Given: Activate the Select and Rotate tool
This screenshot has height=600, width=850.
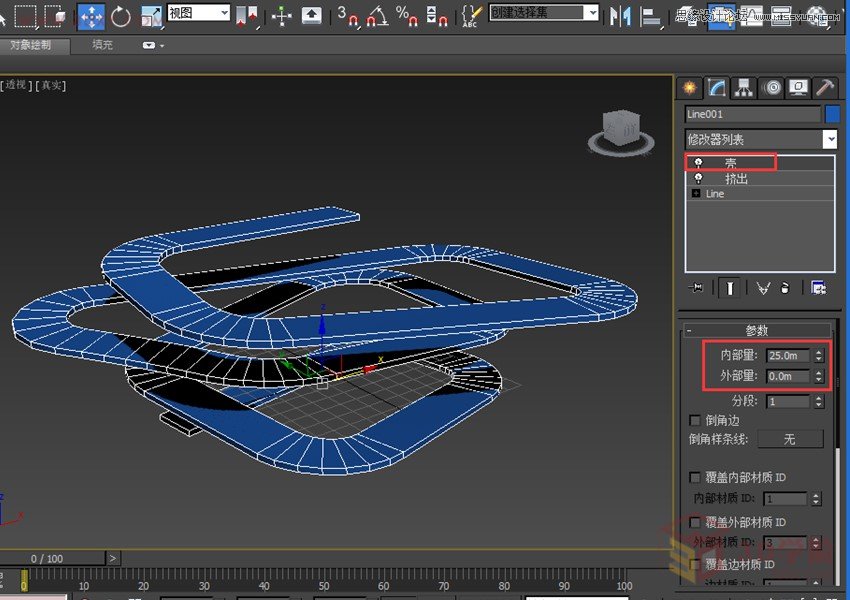Looking at the screenshot, I should click(120, 16).
